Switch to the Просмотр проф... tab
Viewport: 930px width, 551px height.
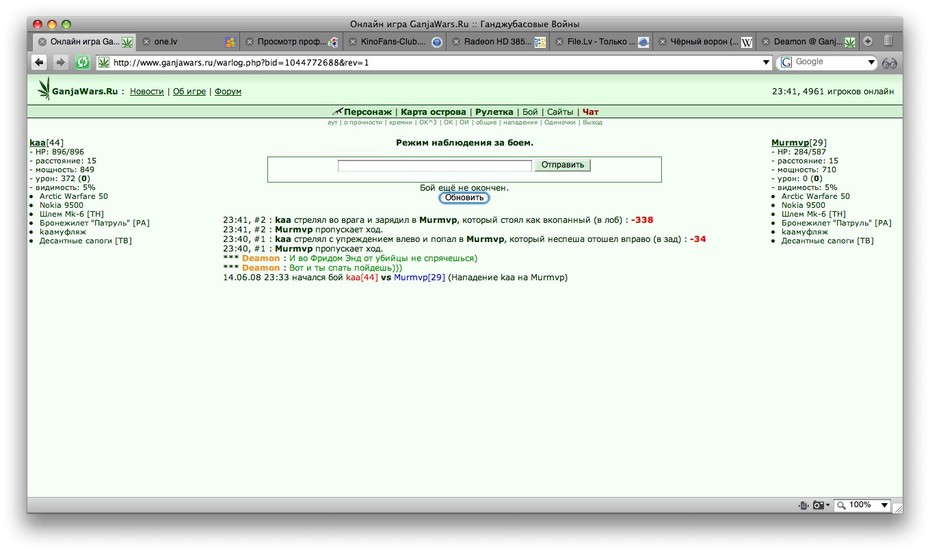click(x=292, y=42)
